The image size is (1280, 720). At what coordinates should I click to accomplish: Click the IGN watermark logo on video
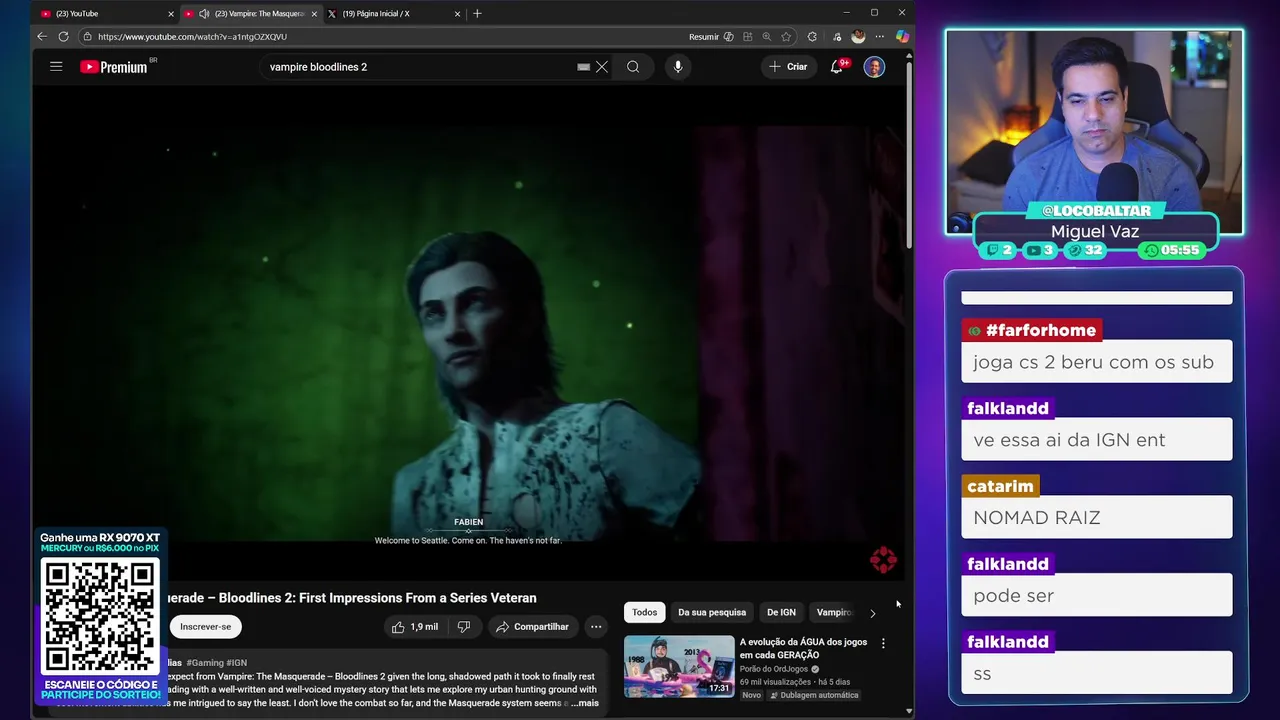883,560
